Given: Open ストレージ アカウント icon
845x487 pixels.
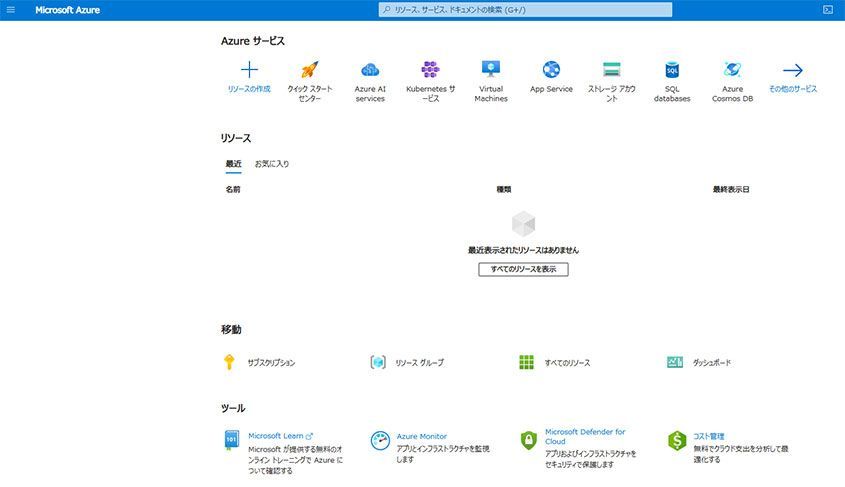Looking at the screenshot, I should click(x=611, y=70).
